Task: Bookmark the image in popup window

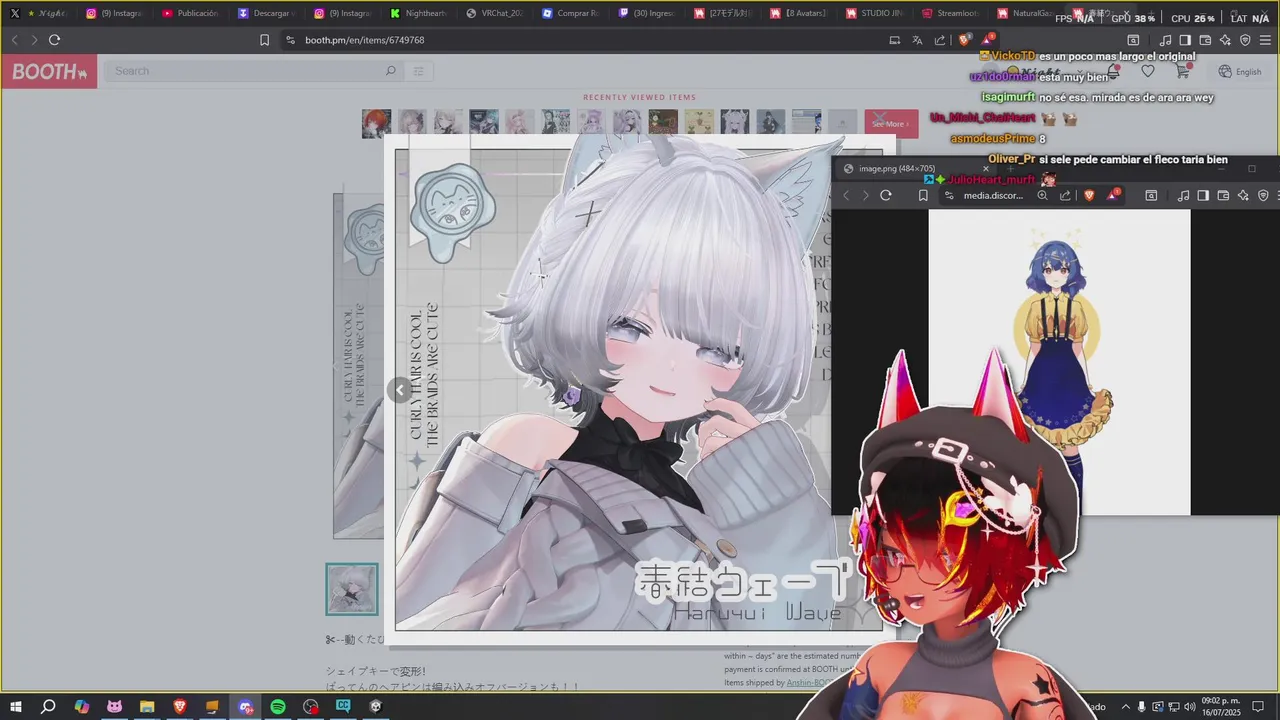Action: tap(923, 195)
